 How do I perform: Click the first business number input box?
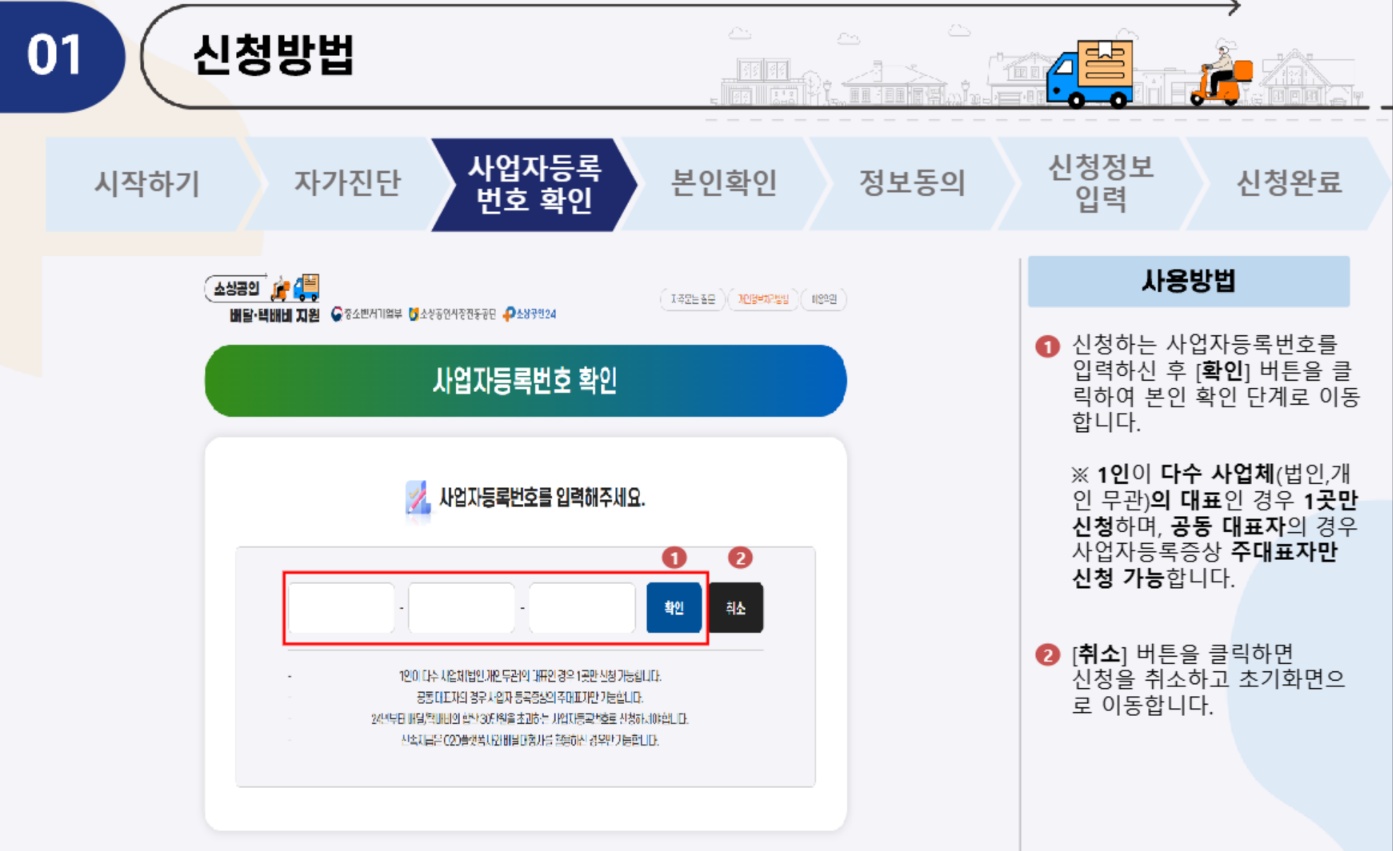[341, 608]
